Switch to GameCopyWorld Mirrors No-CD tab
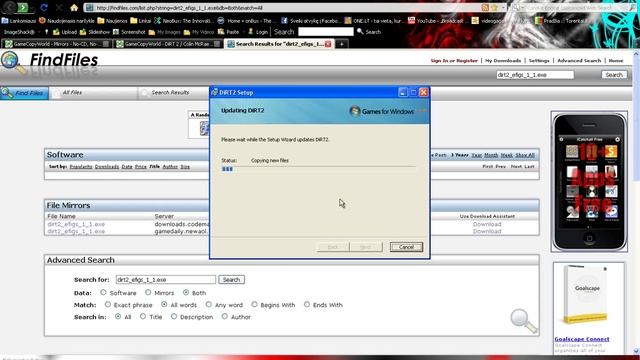Image resolution: width=640 pixels, height=360 pixels. click(56, 44)
